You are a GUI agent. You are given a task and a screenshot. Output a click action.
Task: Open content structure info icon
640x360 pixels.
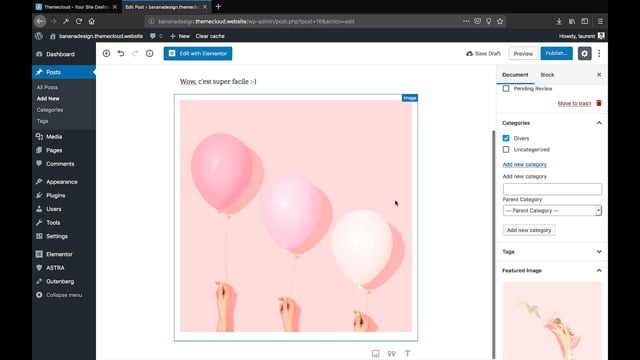click(149, 53)
